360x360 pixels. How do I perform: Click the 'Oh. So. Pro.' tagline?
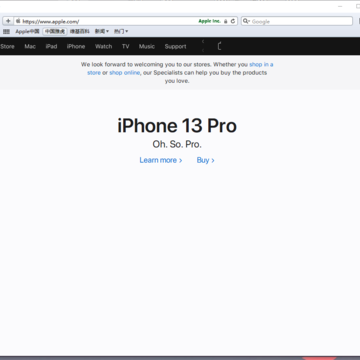coord(177,144)
